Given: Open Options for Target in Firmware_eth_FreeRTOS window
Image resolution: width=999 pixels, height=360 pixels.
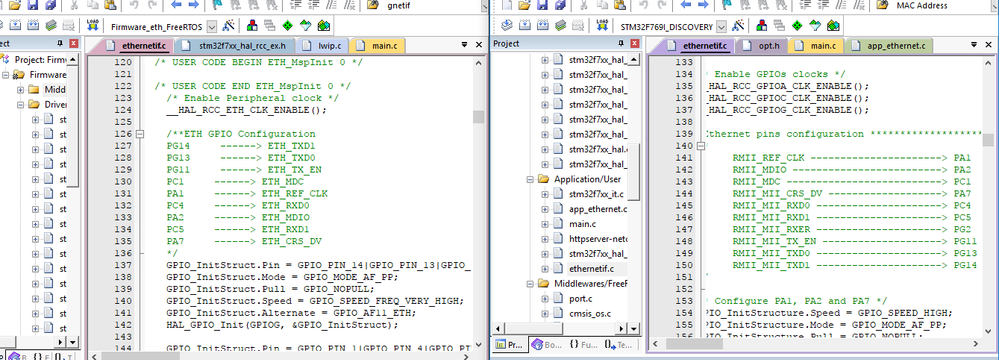Looking at the screenshot, I should 229,26.
